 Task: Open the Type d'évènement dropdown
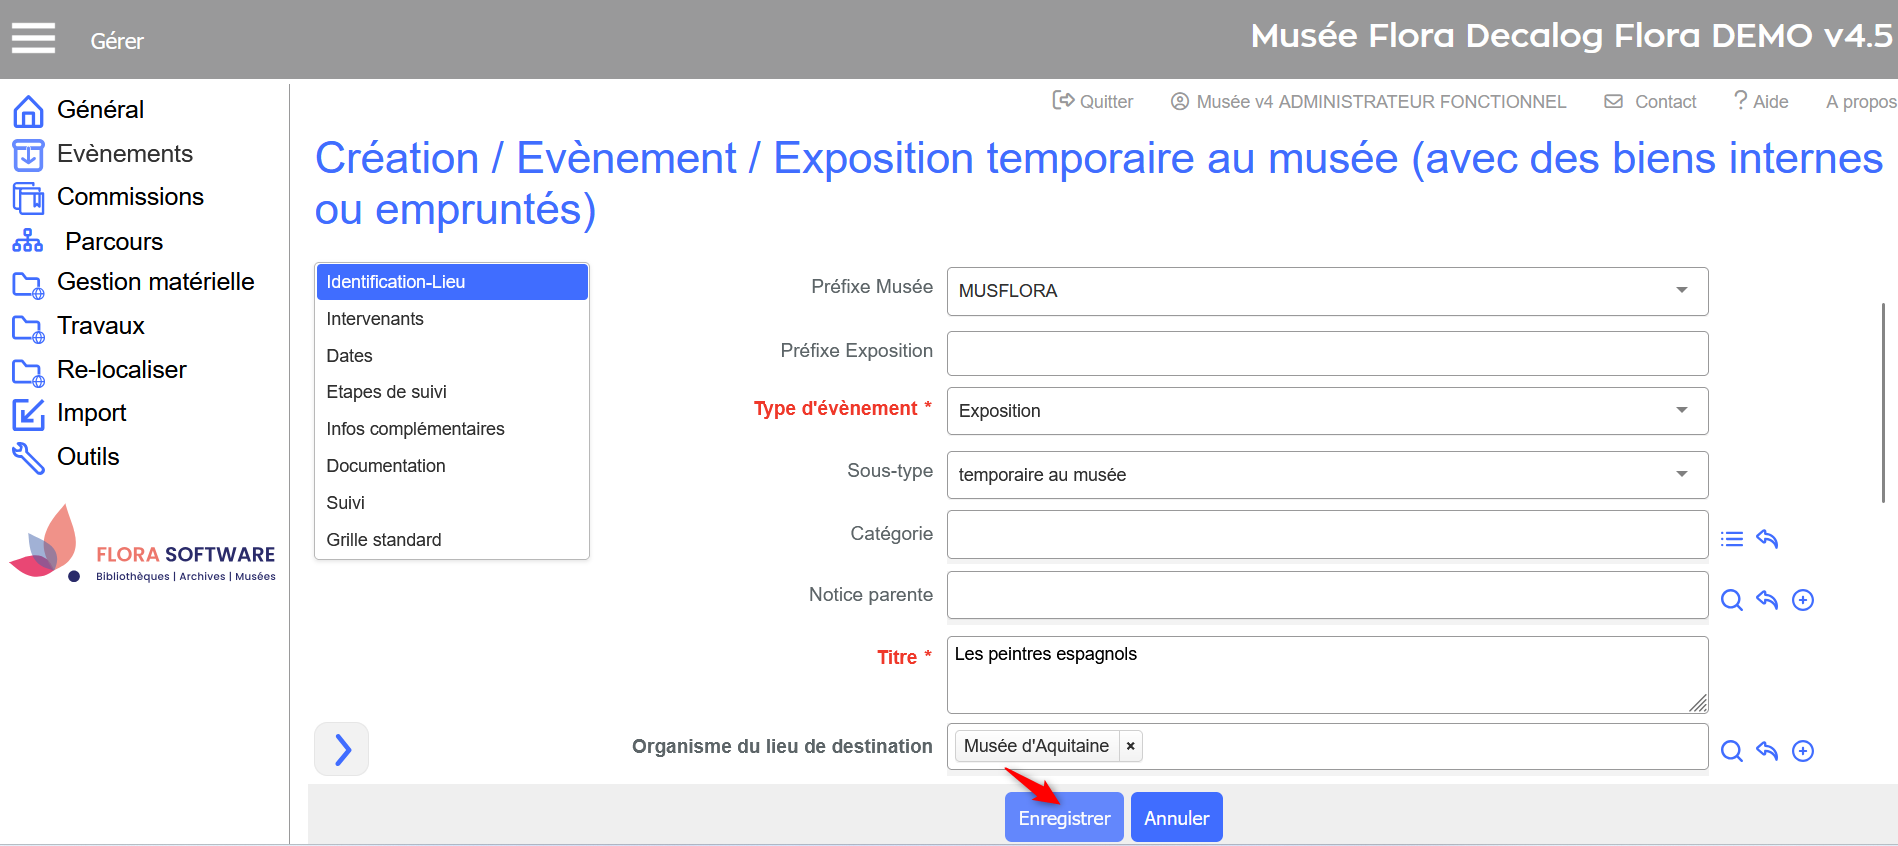[x=1682, y=411]
